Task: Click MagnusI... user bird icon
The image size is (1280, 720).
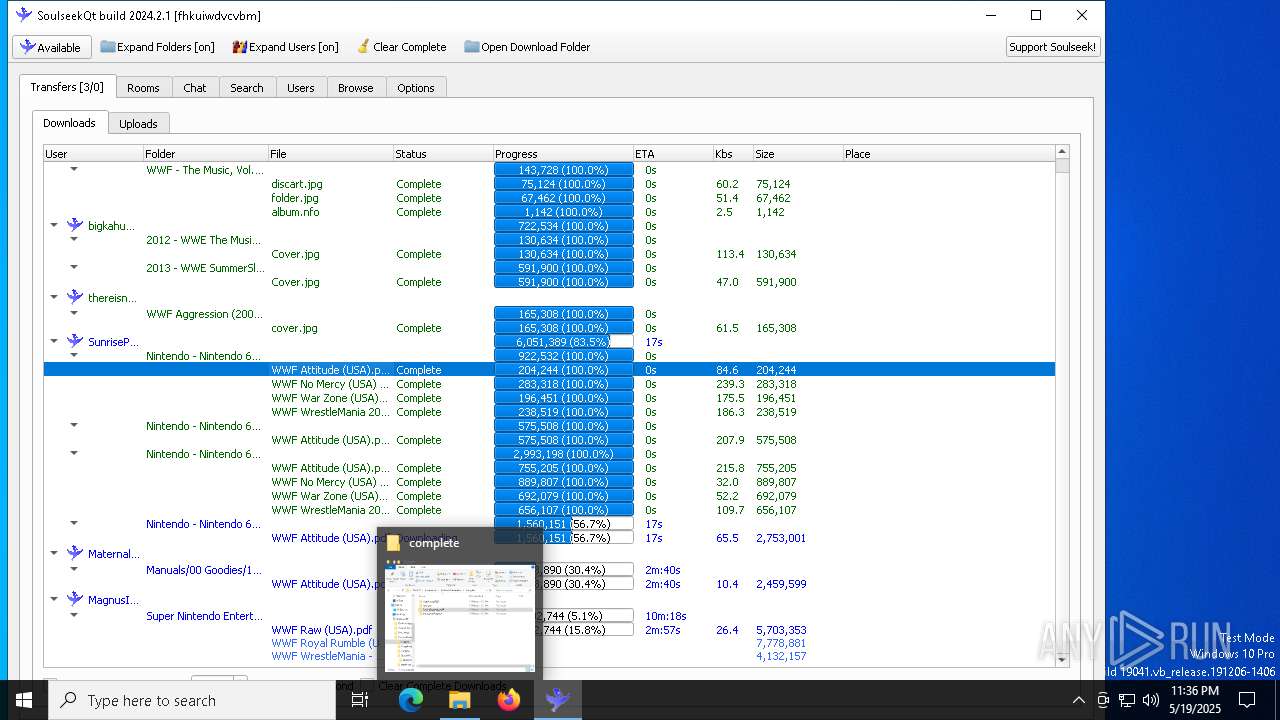Action: 75,599
